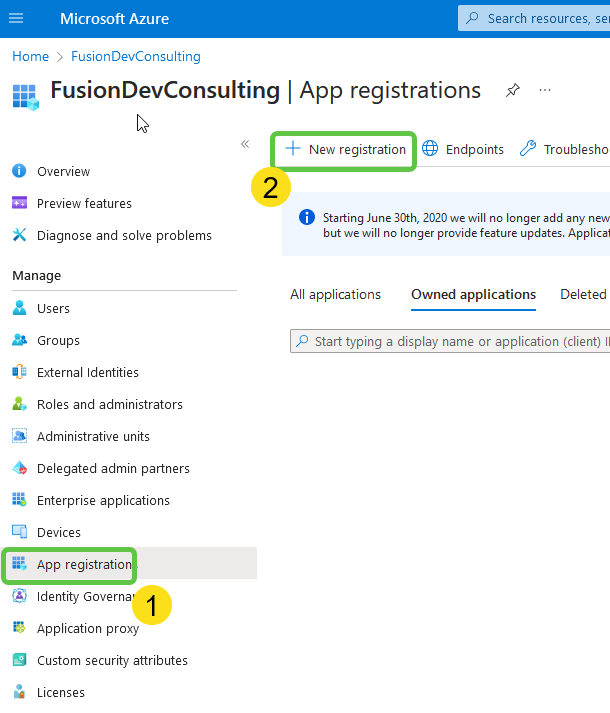Image resolution: width=610 pixels, height=713 pixels.
Task: Click the Enterprise applications grid icon
Action: (x=19, y=500)
